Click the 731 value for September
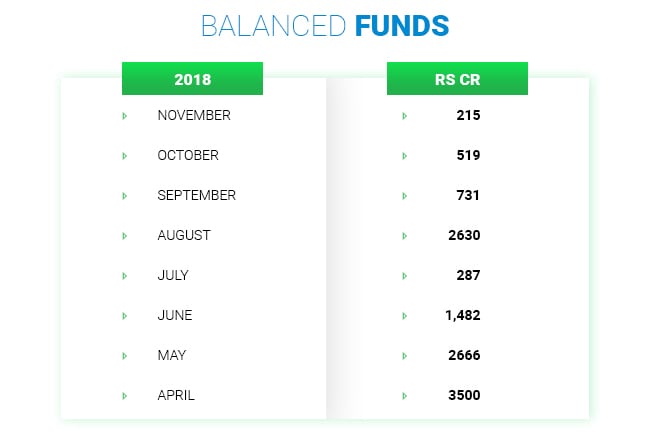 point(468,195)
